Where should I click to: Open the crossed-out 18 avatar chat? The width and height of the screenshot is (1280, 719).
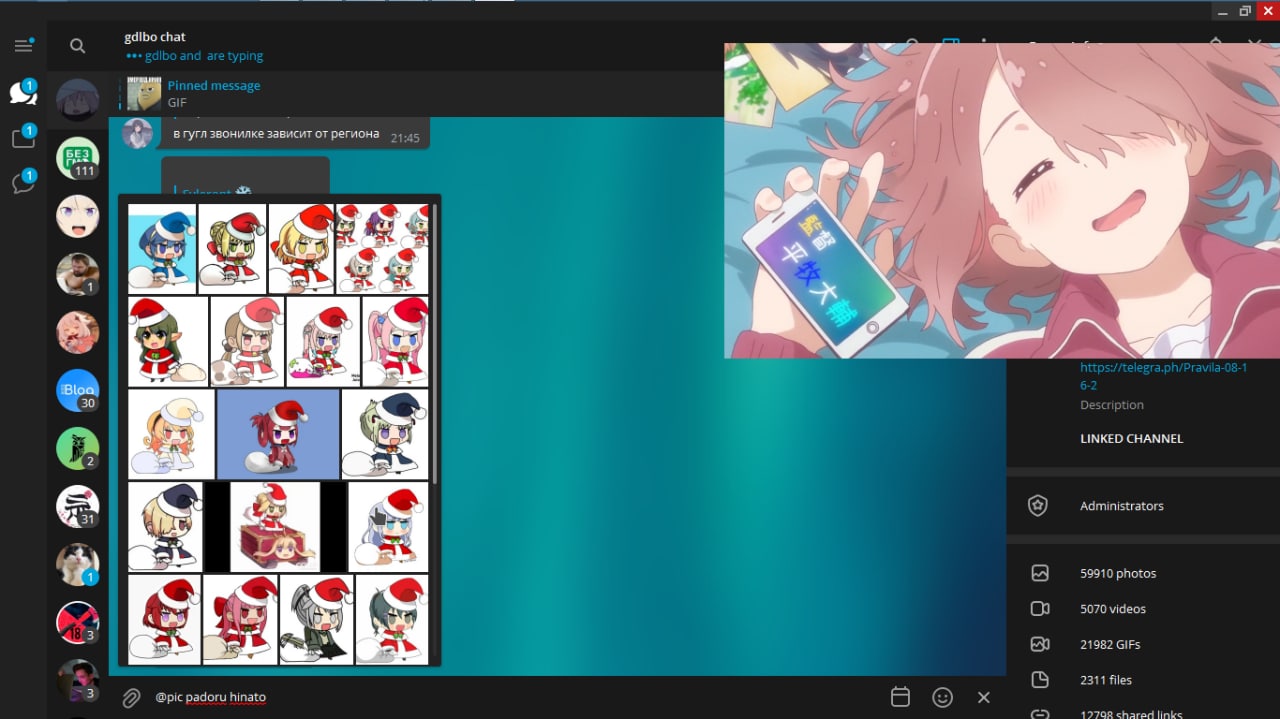coord(78,623)
